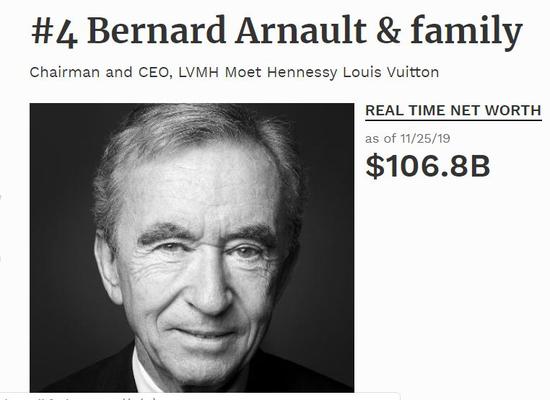This screenshot has height=400, width=550.
Task: Click the dollar sign of the net worth
Action: click(x=375, y=167)
